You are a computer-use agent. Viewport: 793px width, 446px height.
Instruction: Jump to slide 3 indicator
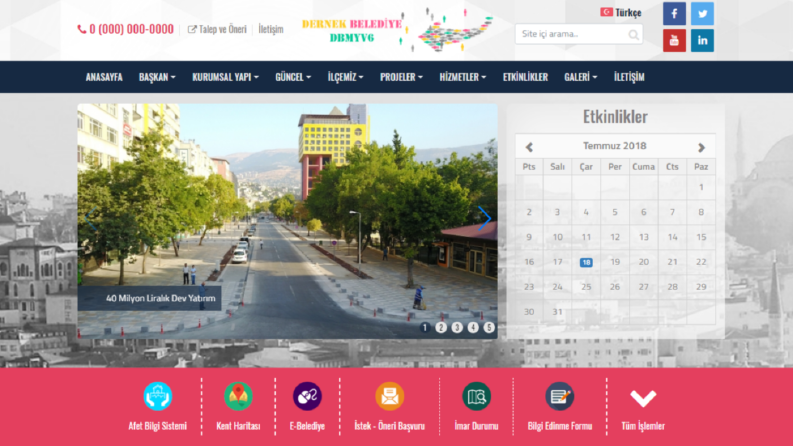click(457, 328)
